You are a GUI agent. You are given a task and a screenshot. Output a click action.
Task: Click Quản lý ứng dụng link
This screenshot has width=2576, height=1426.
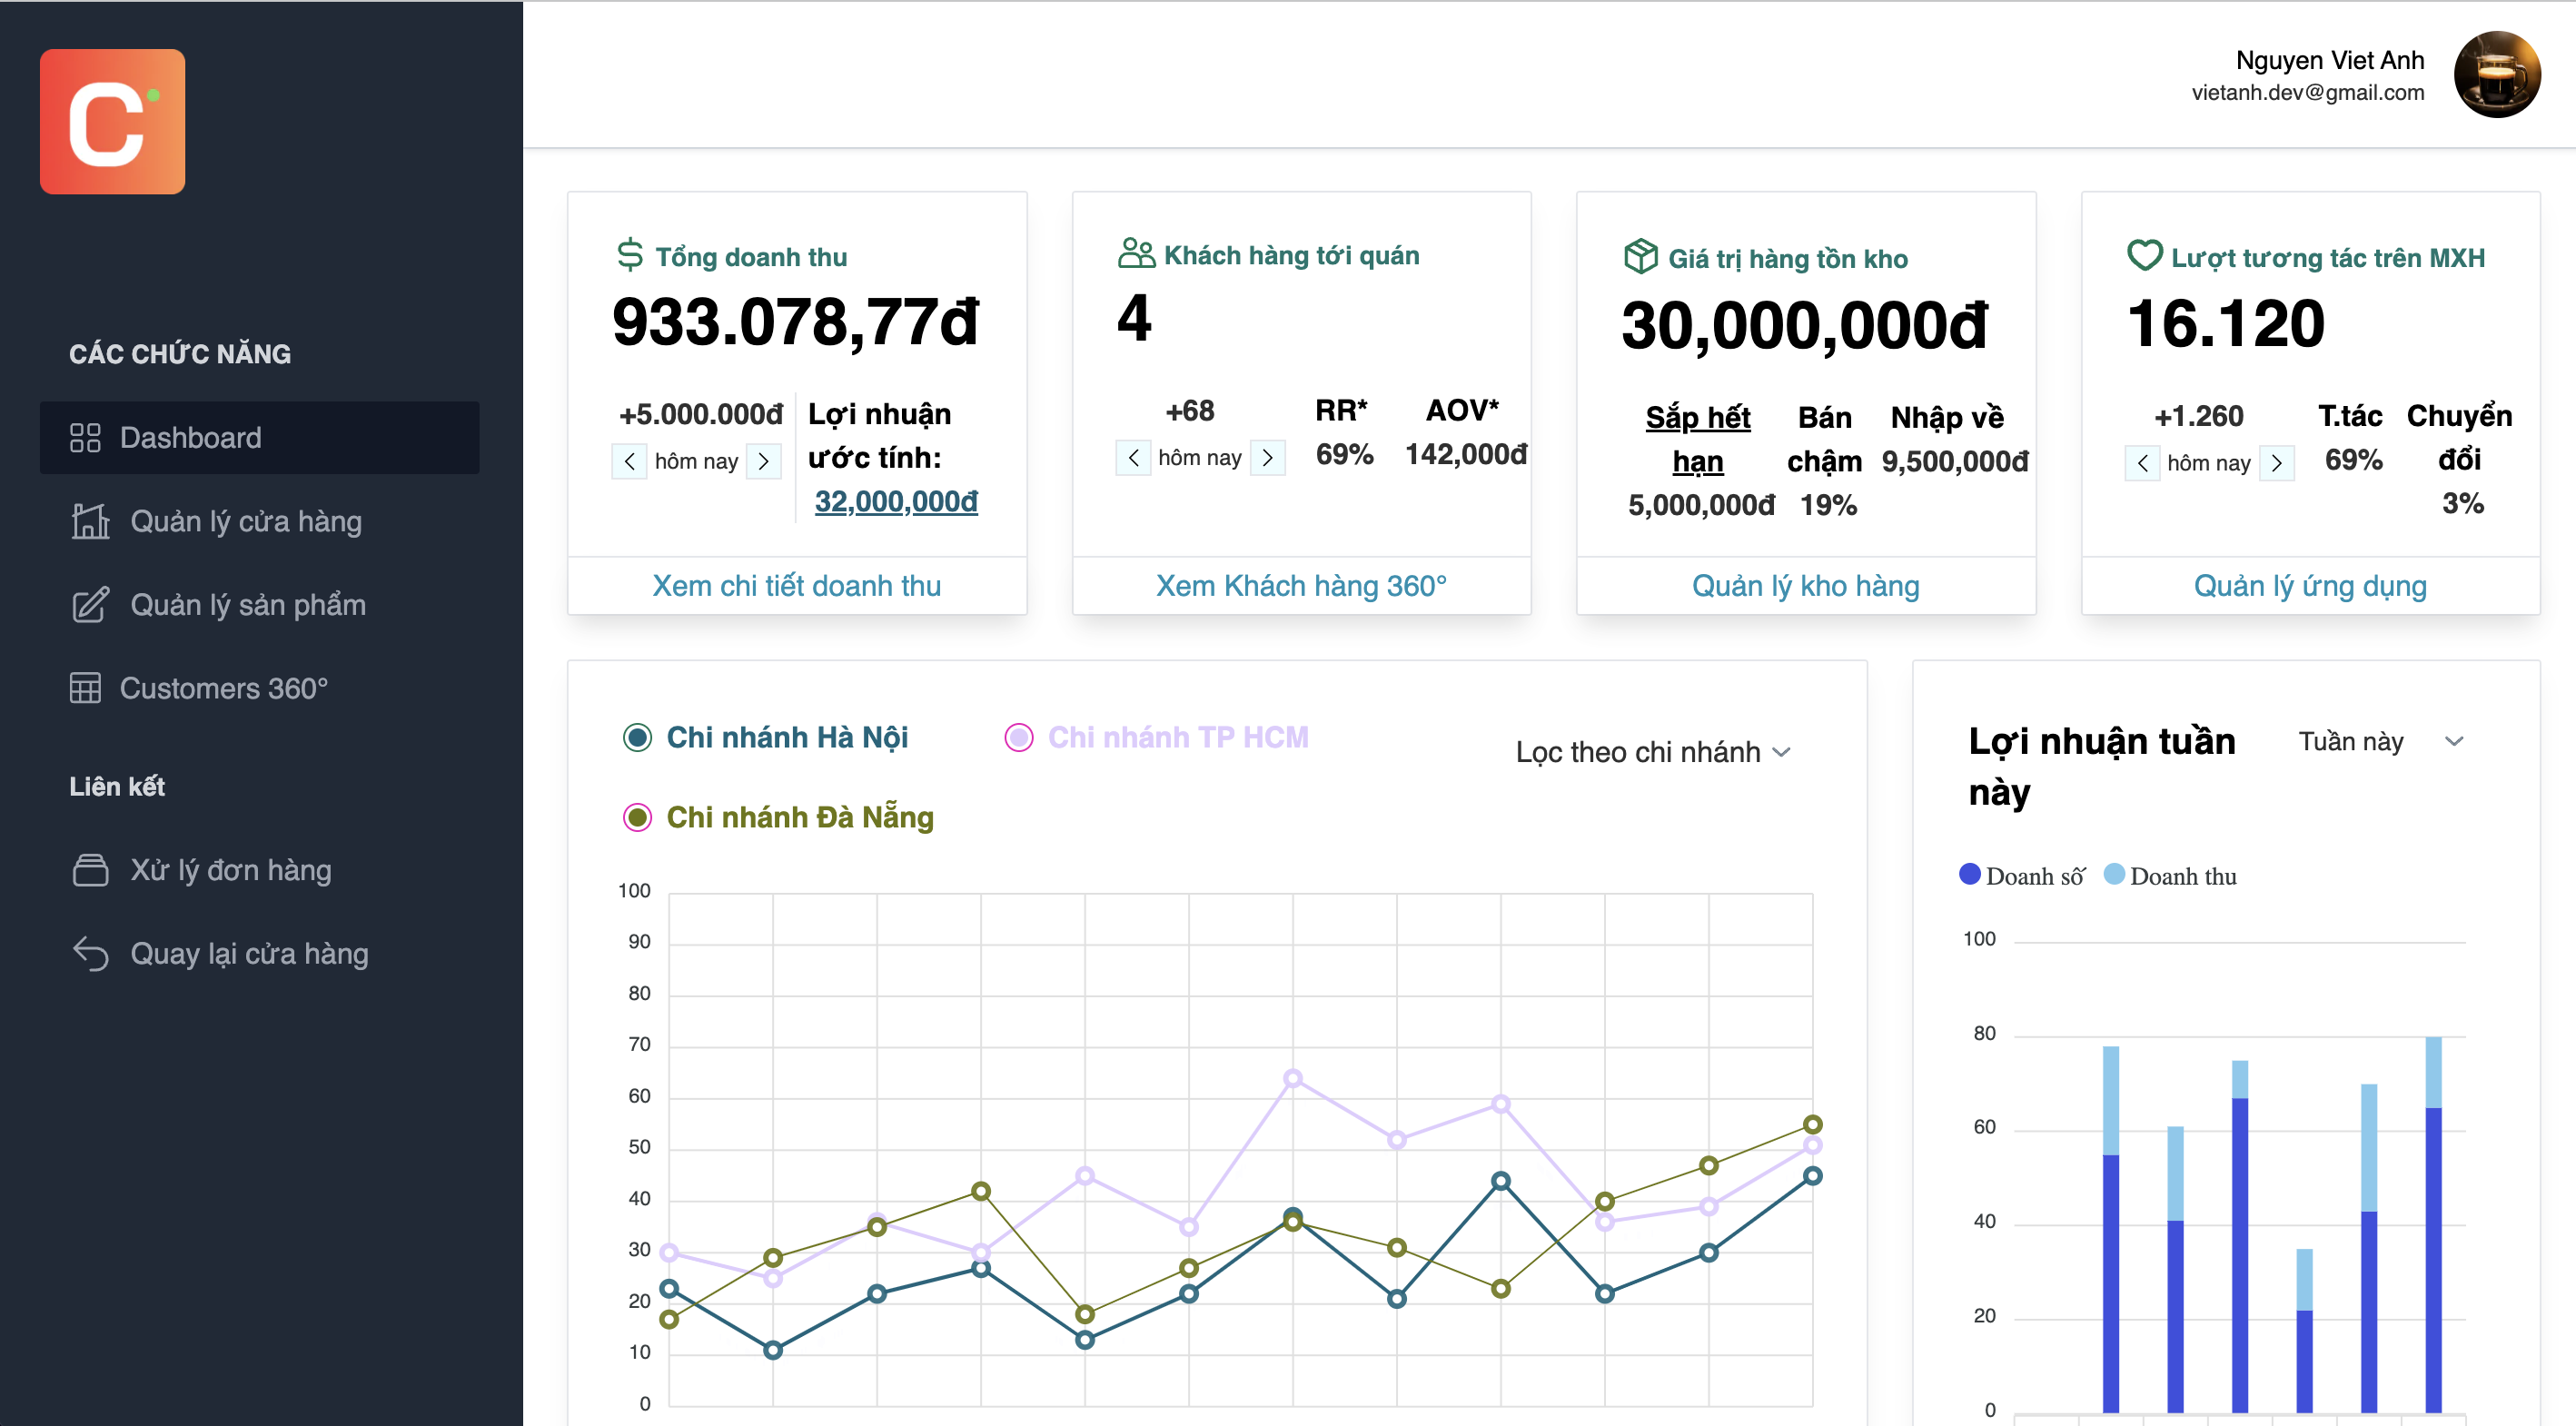[2310, 586]
